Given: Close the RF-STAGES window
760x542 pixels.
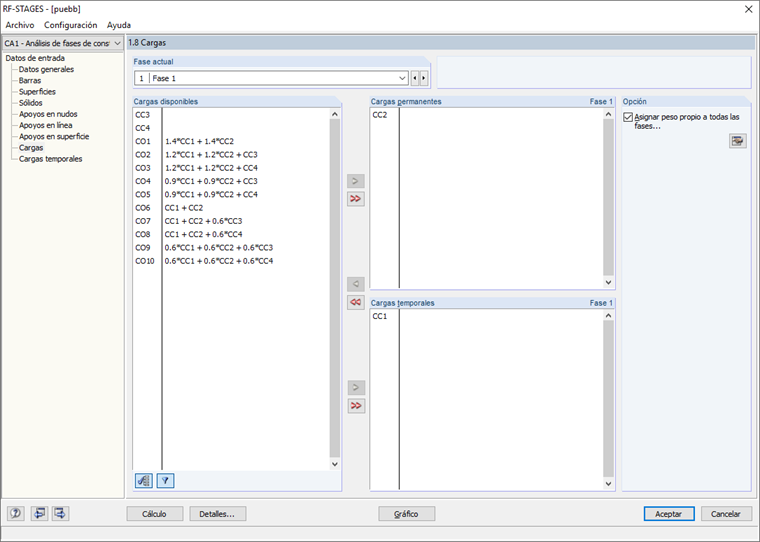Looking at the screenshot, I should click(x=748, y=9).
